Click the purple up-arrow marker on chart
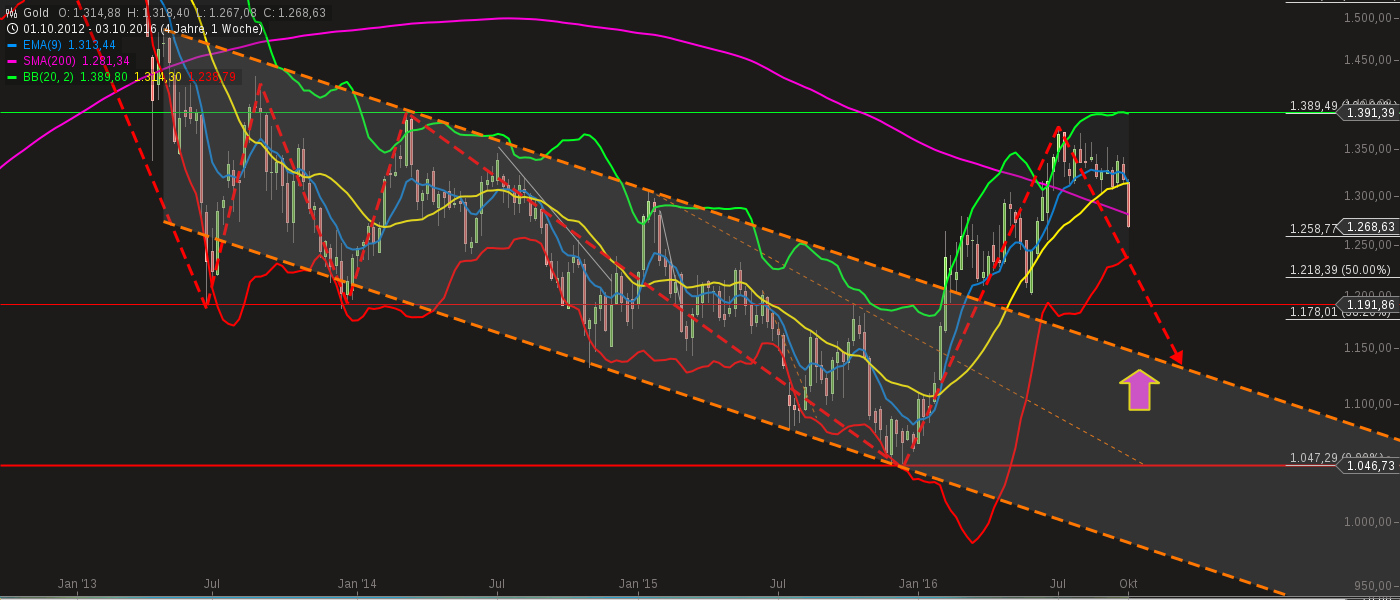1400x600 pixels. click(1139, 390)
